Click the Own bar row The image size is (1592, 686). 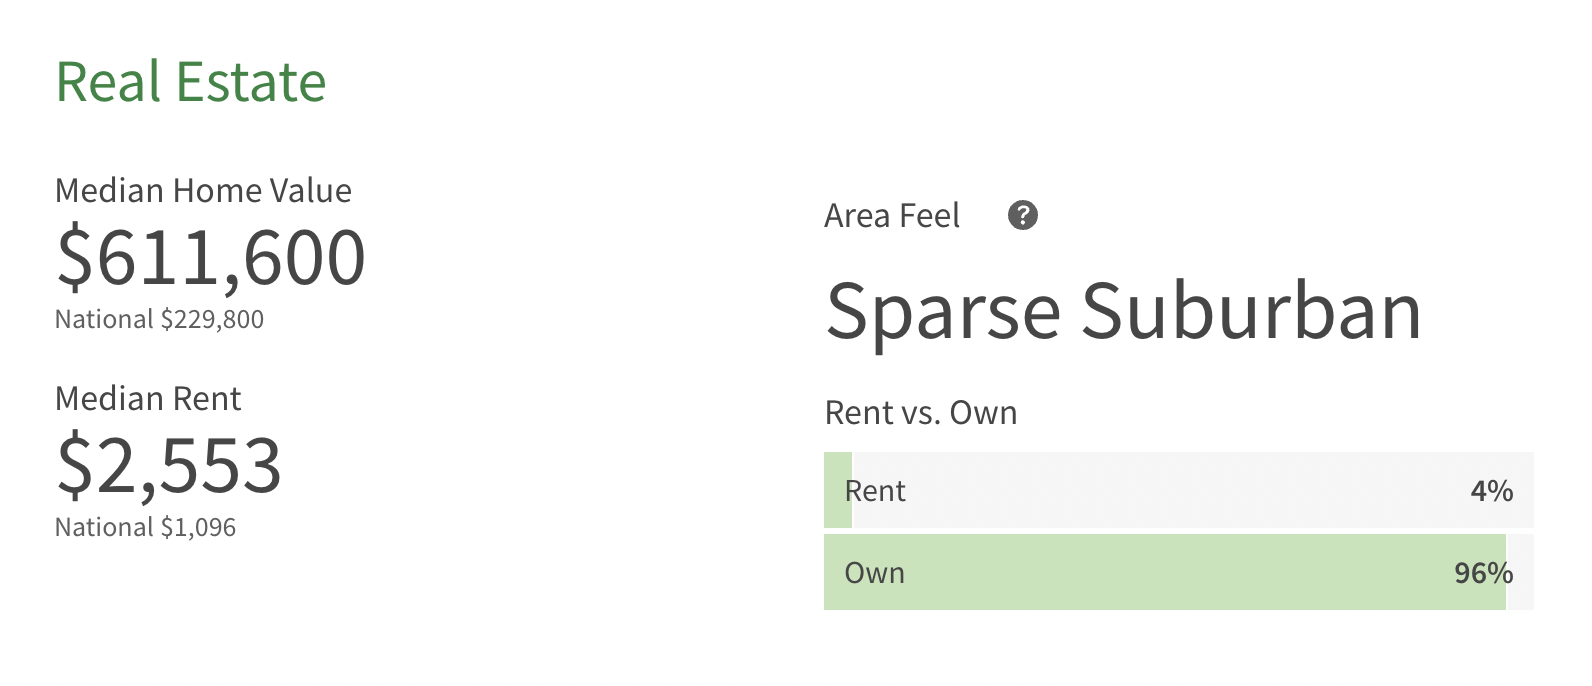click(1179, 572)
